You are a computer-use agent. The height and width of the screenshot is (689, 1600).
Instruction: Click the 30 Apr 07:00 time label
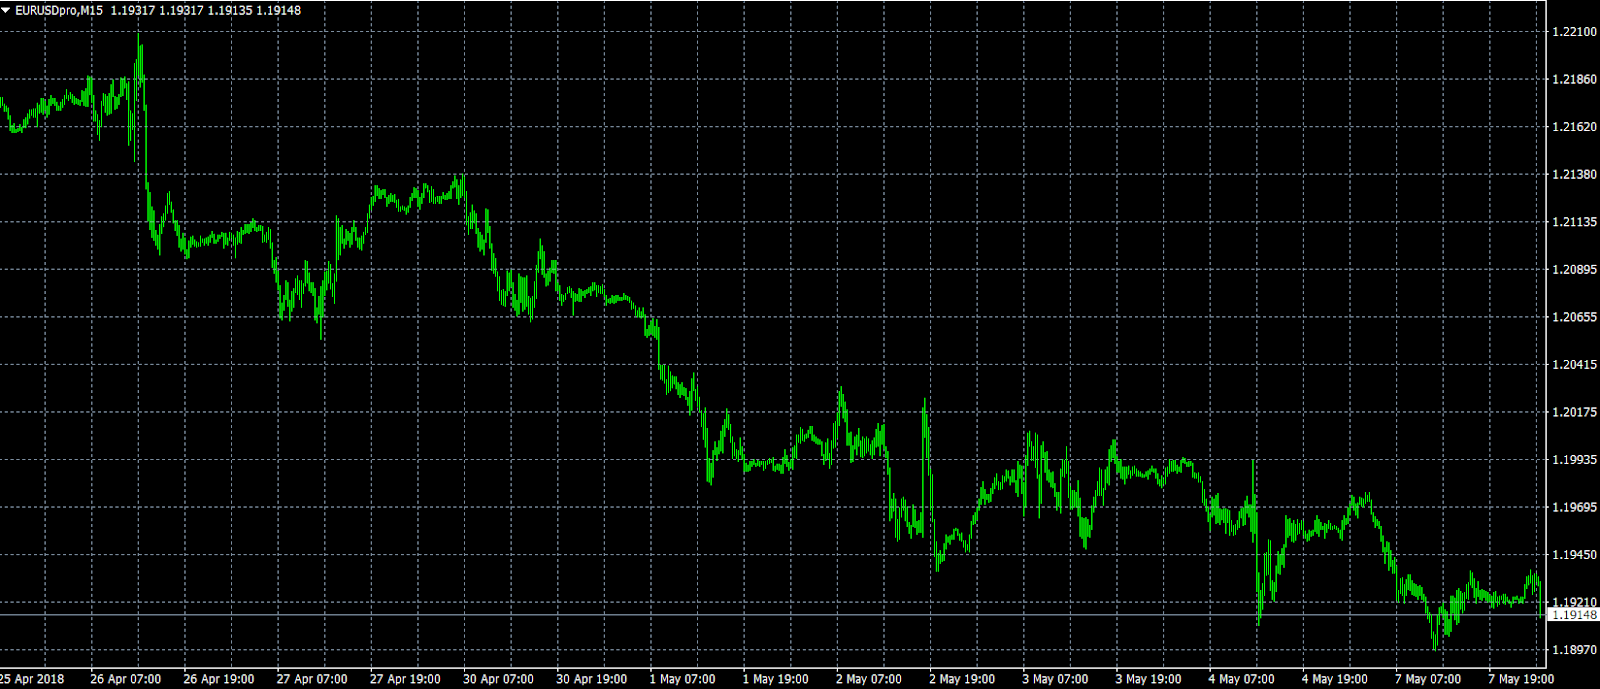[x=498, y=679]
